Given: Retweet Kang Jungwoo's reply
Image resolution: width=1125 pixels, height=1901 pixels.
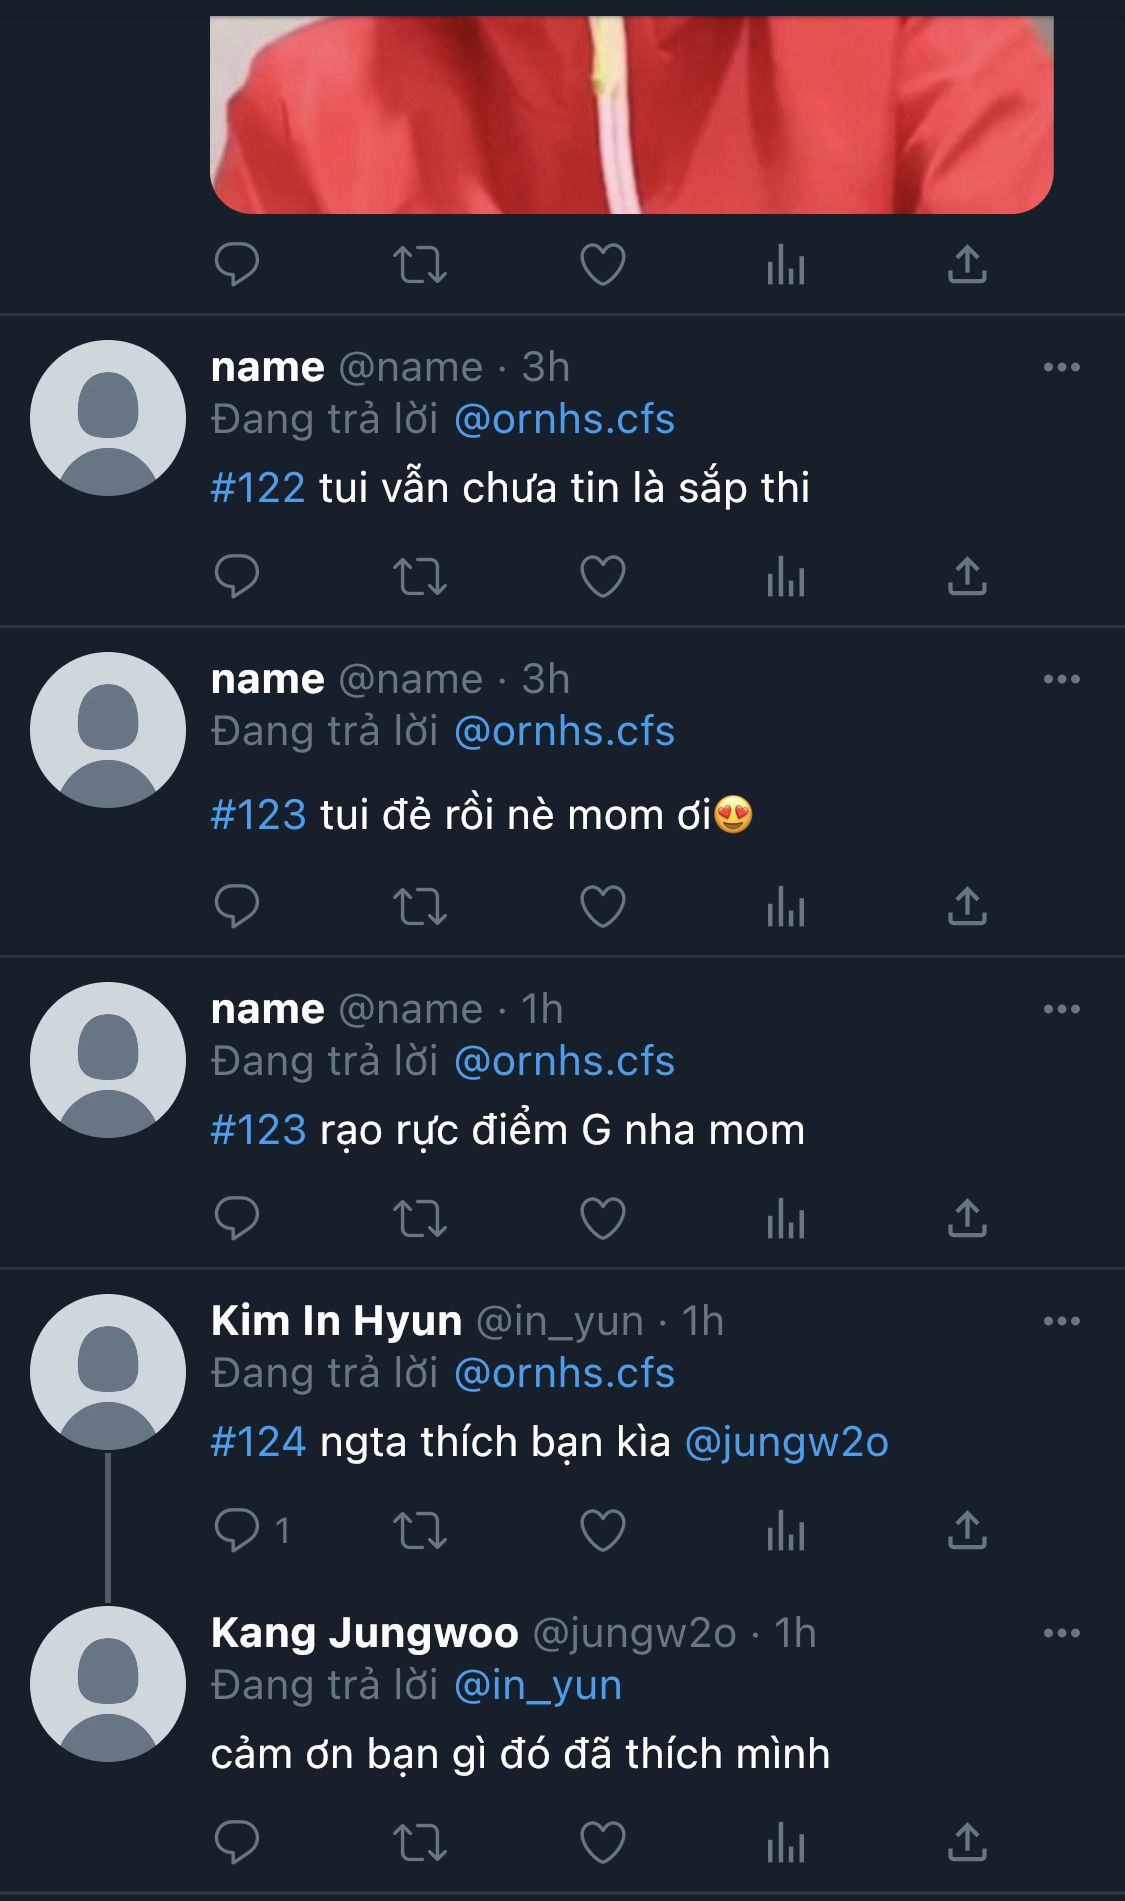Looking at the screenshot, I should point(419,1843).
